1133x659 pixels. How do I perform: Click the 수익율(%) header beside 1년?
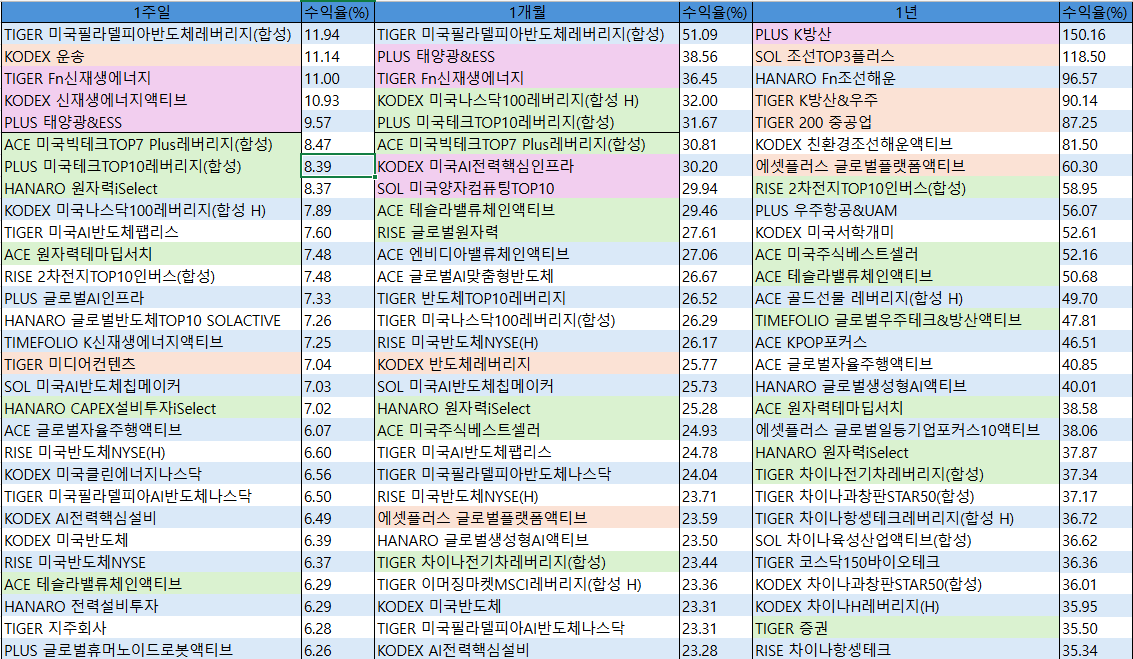pyautogui.click(x=1096, y=12)
